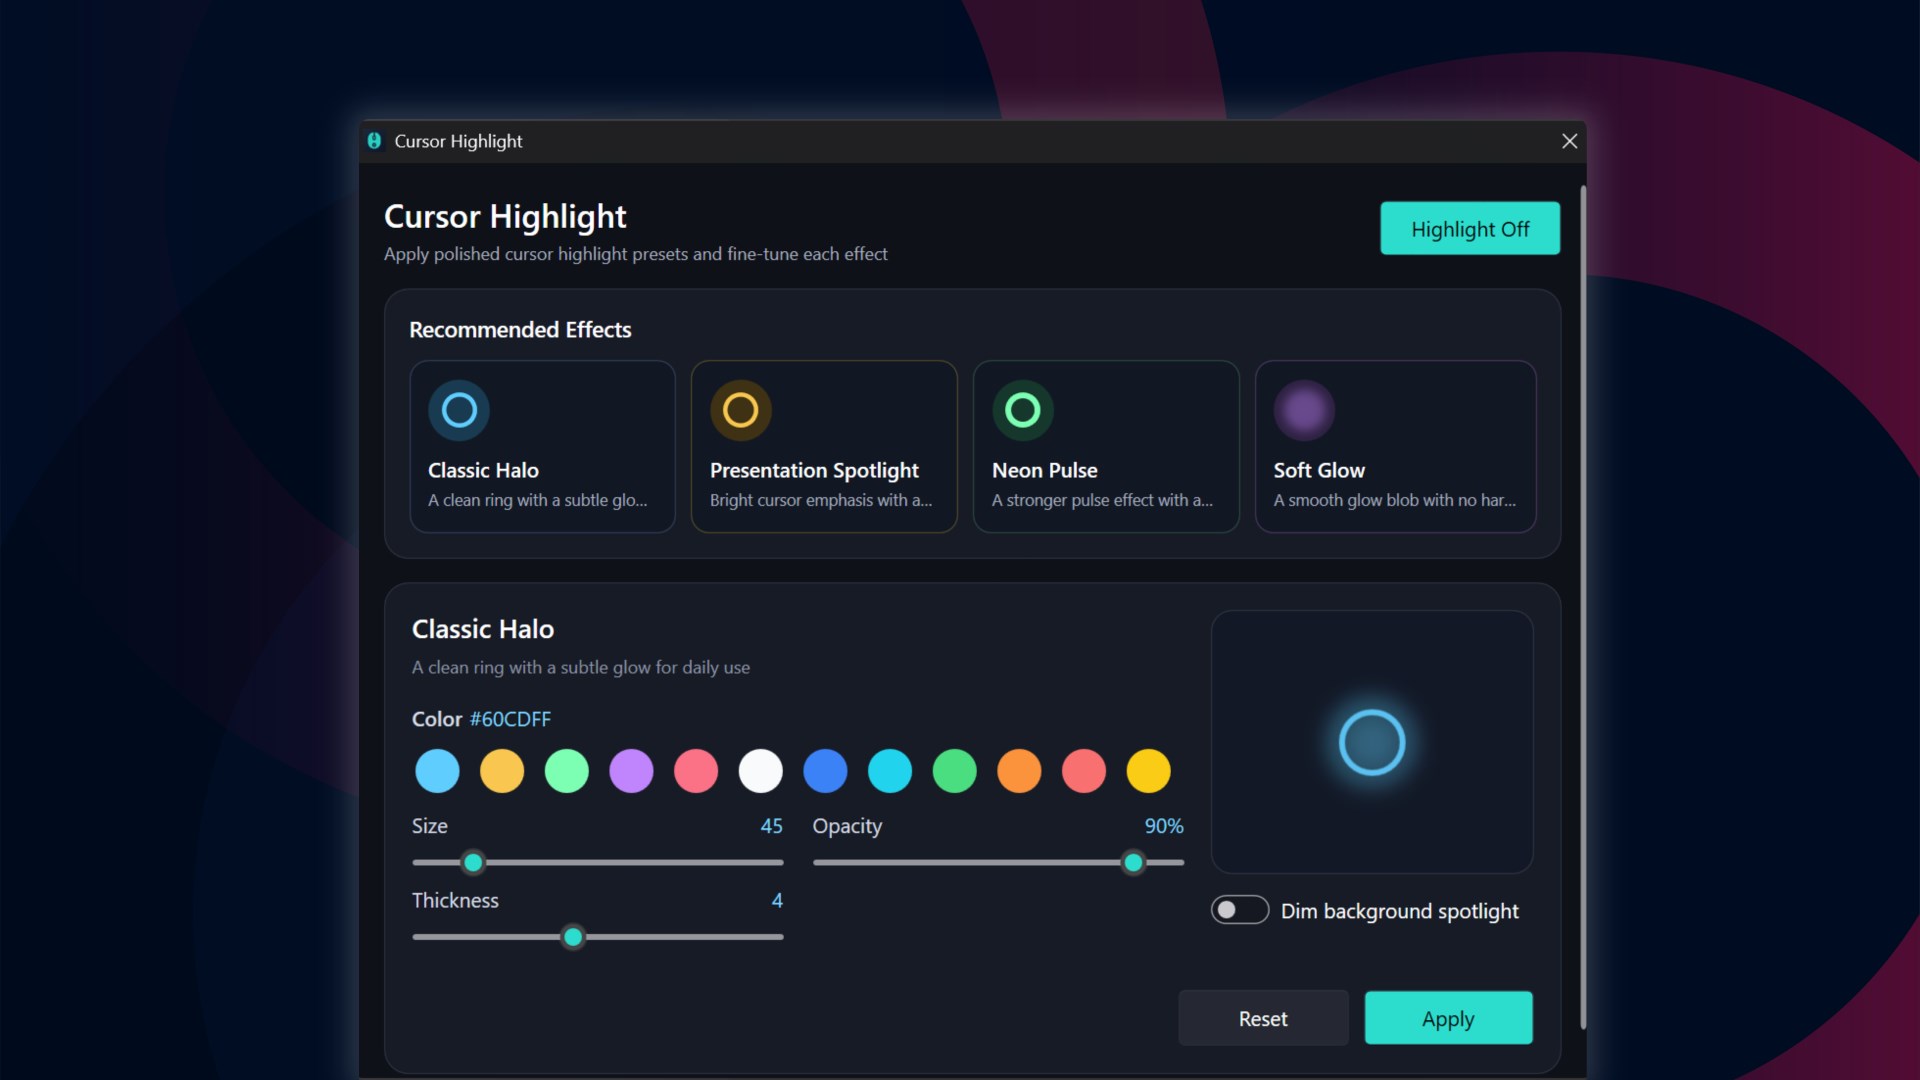The image size is (1920, 1080).
Task: Click the Cursor Highlight app icon in title bar
Action: point(374,141)
